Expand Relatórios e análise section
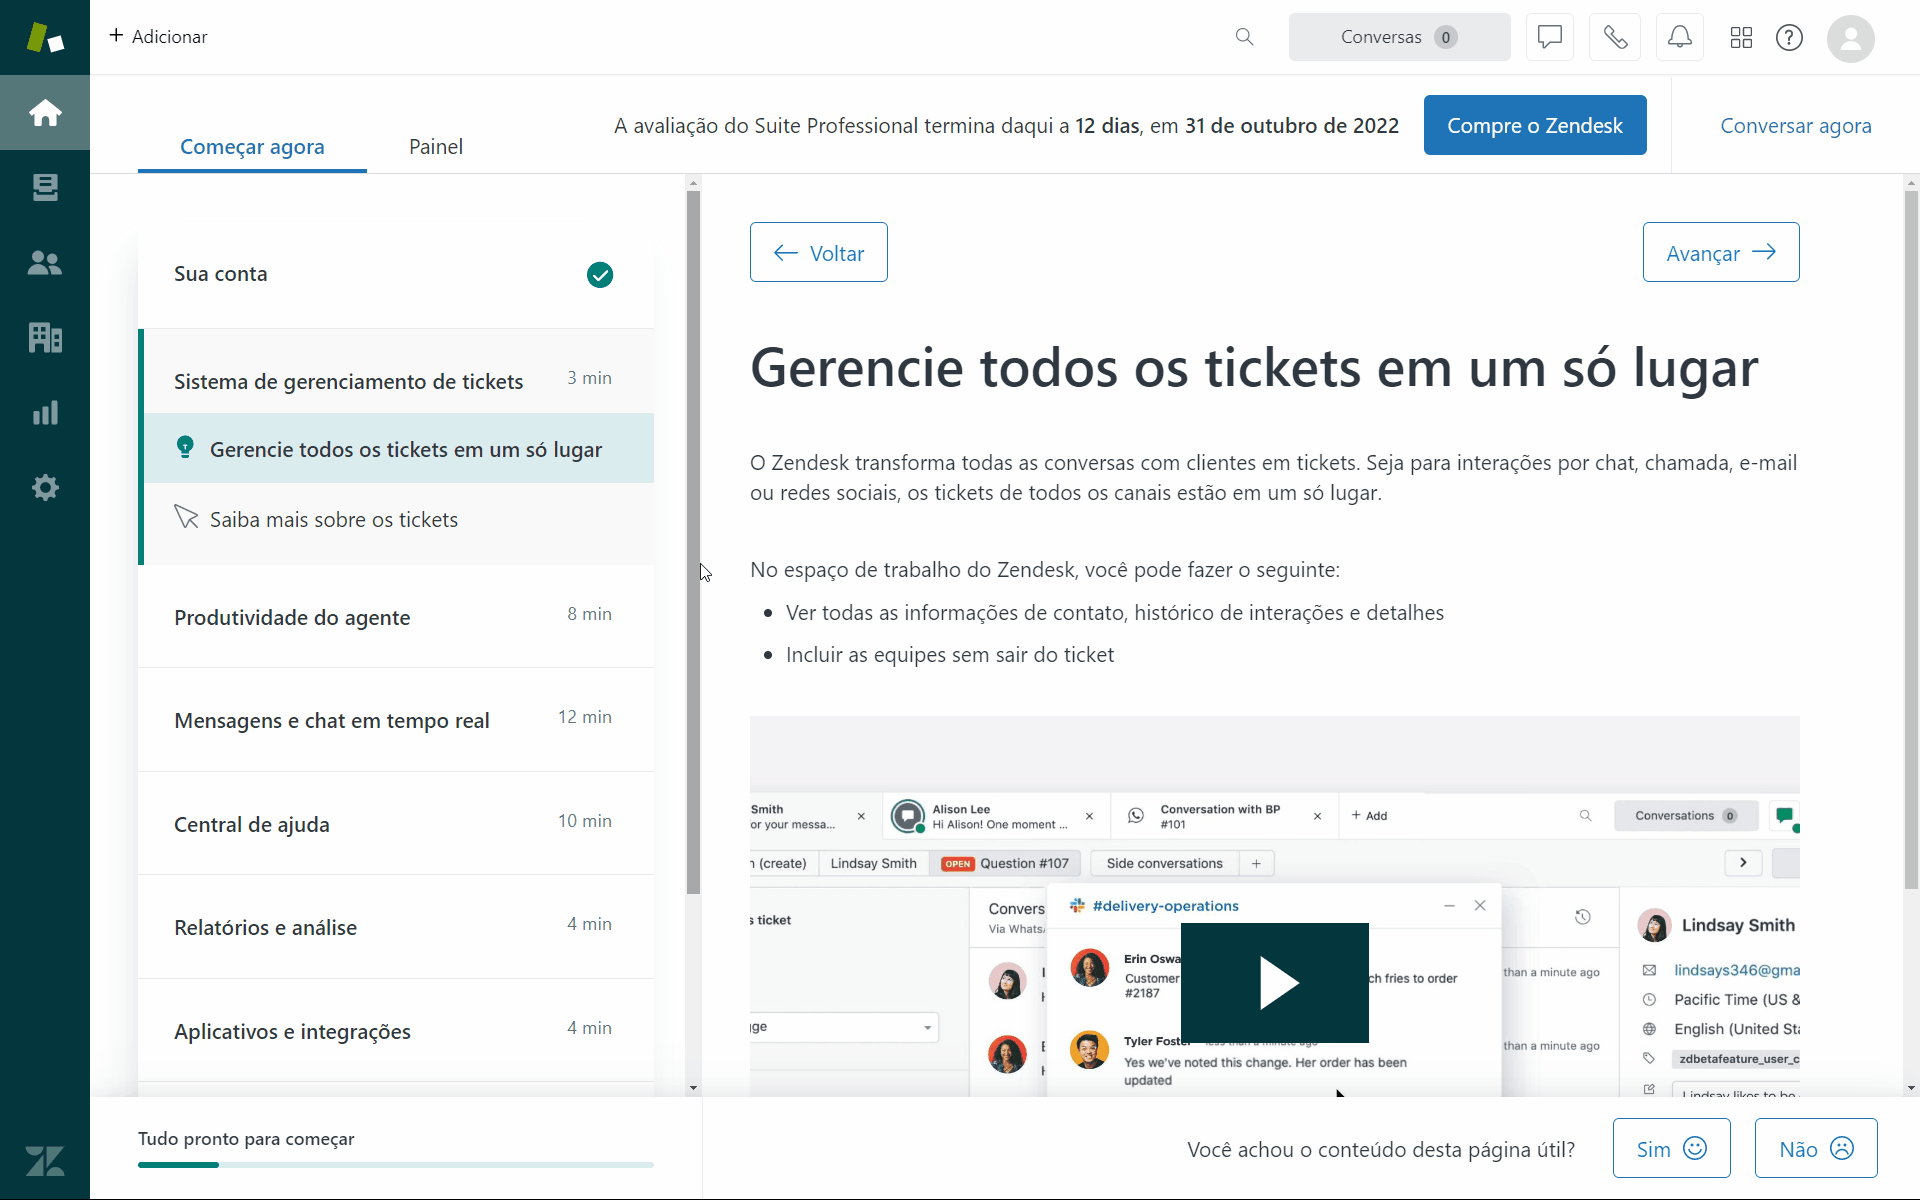Screen dimensions: 1920x1200 click(x=396, y=926)
